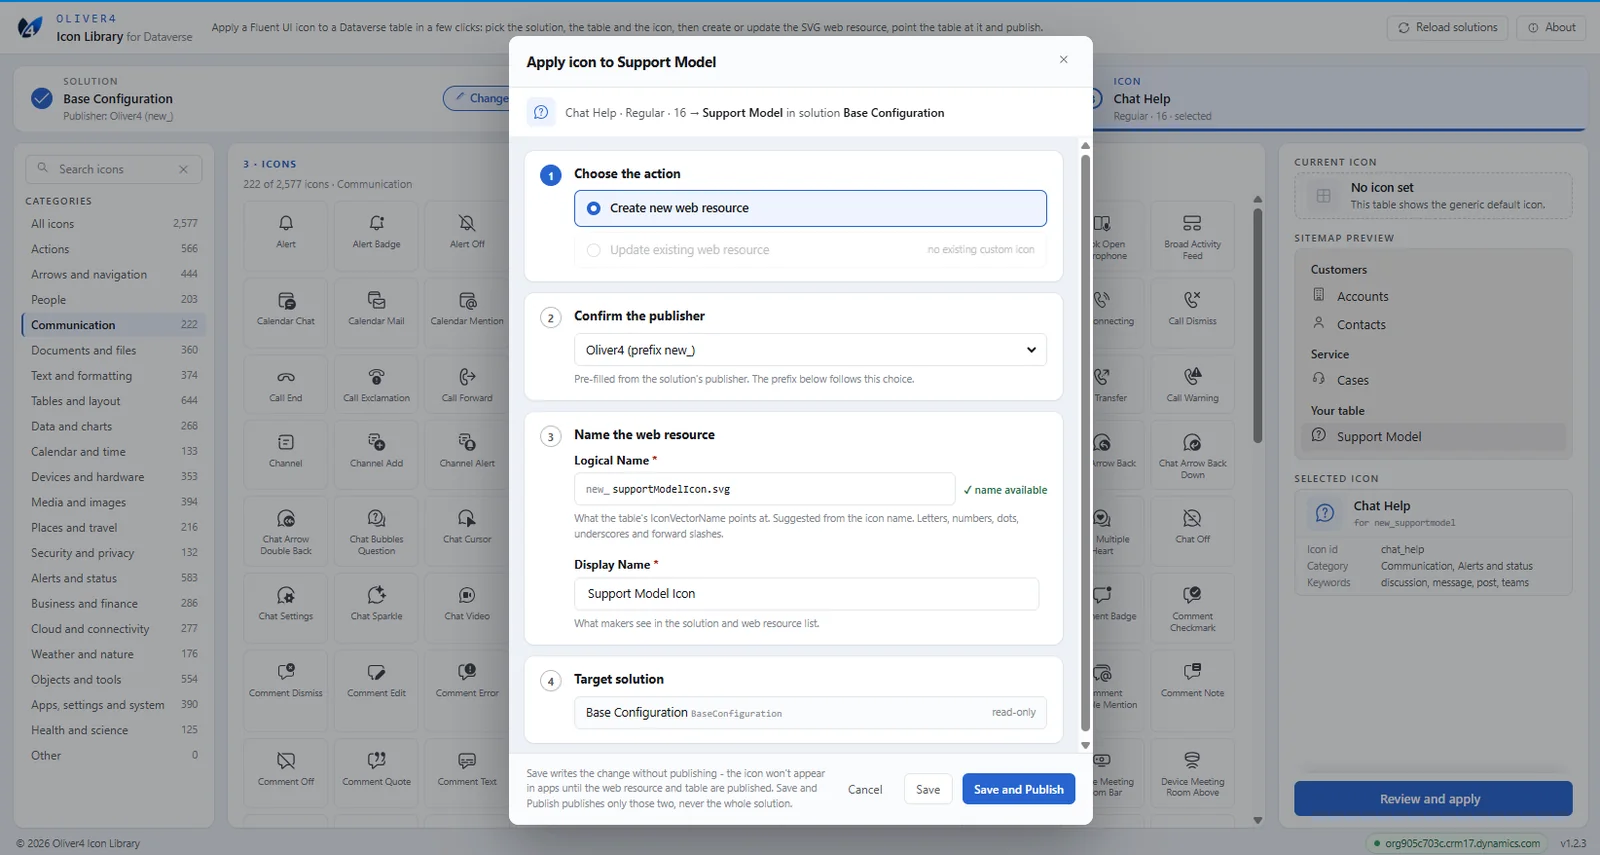Choose the Comment Quote icon
Image resolution: width=1600 pixels, height=855 pixels.
pyautogui.click(x=376, y=773)
